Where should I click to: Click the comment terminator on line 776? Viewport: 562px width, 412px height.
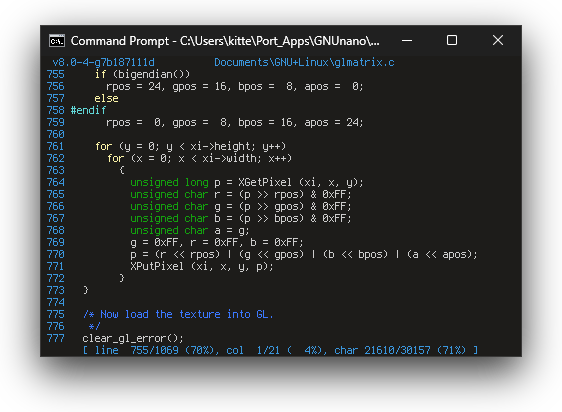pos(95,326)
